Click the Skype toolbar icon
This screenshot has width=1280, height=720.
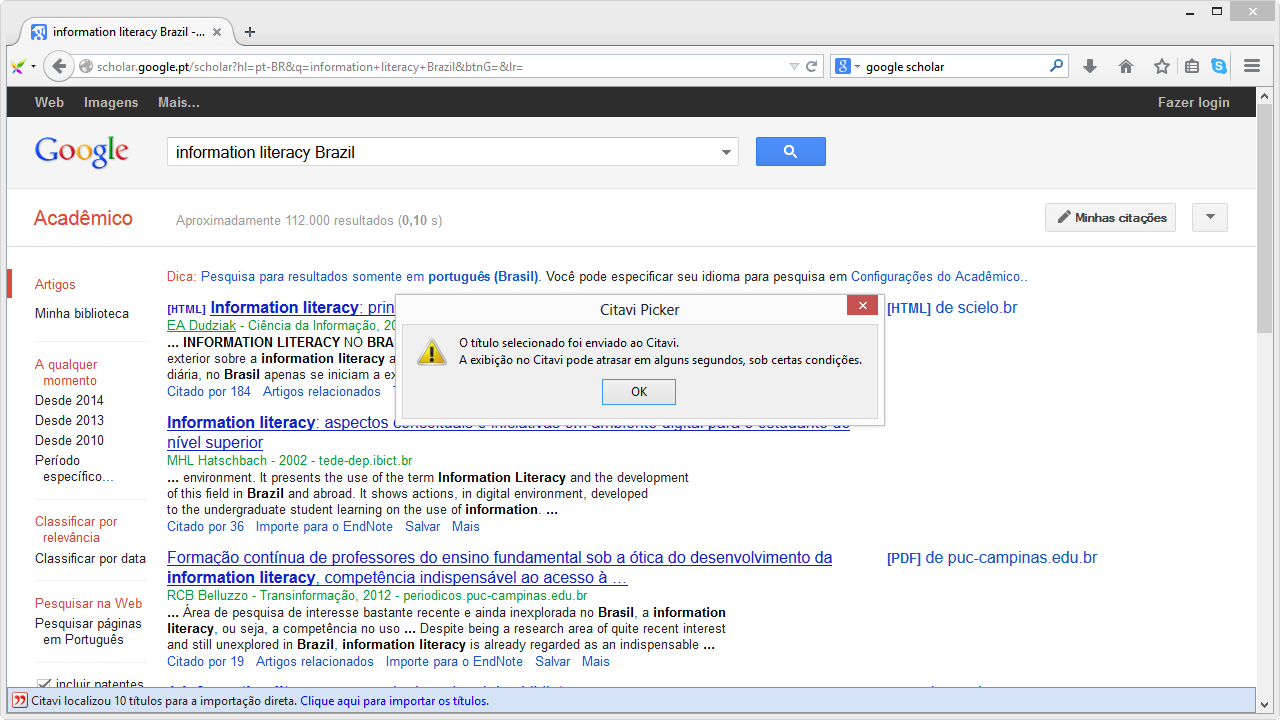pyautogui.click(x=1219, y=67)
